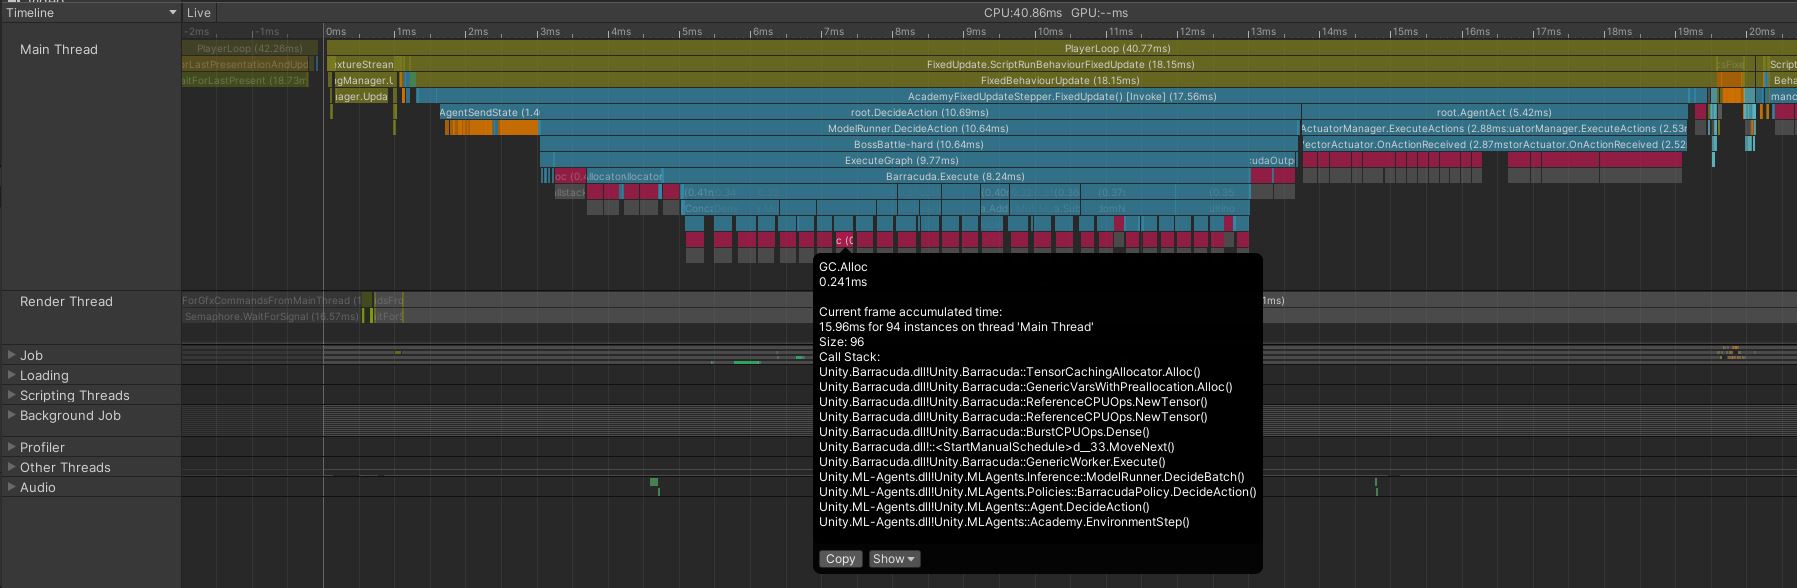Image resolution: width=1797 pixels, height=588 pixels.
Task: Select root.AgentAct (5.42ms) sample
Action: [x=1494, y=112]
